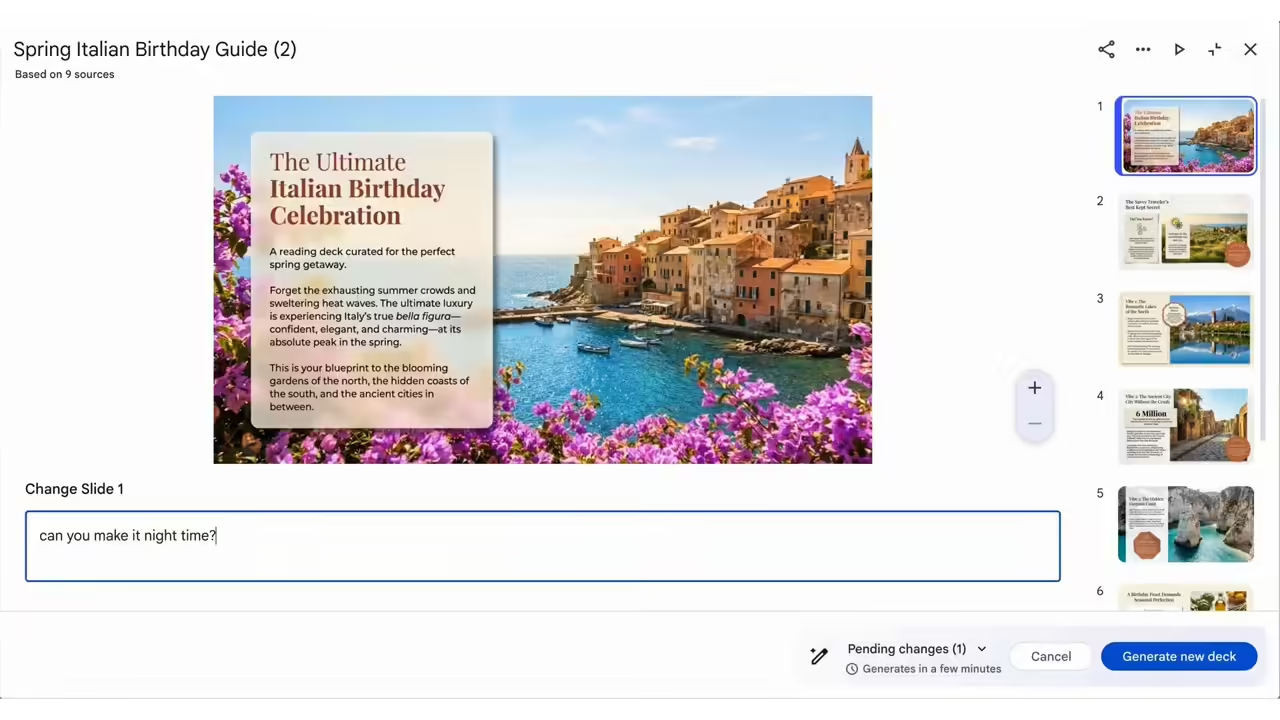The width and height of the screenshot is (1280, 720).
Task: Close the slide deck viewer
Action: pyautogui.click(x=1250, y=50)
